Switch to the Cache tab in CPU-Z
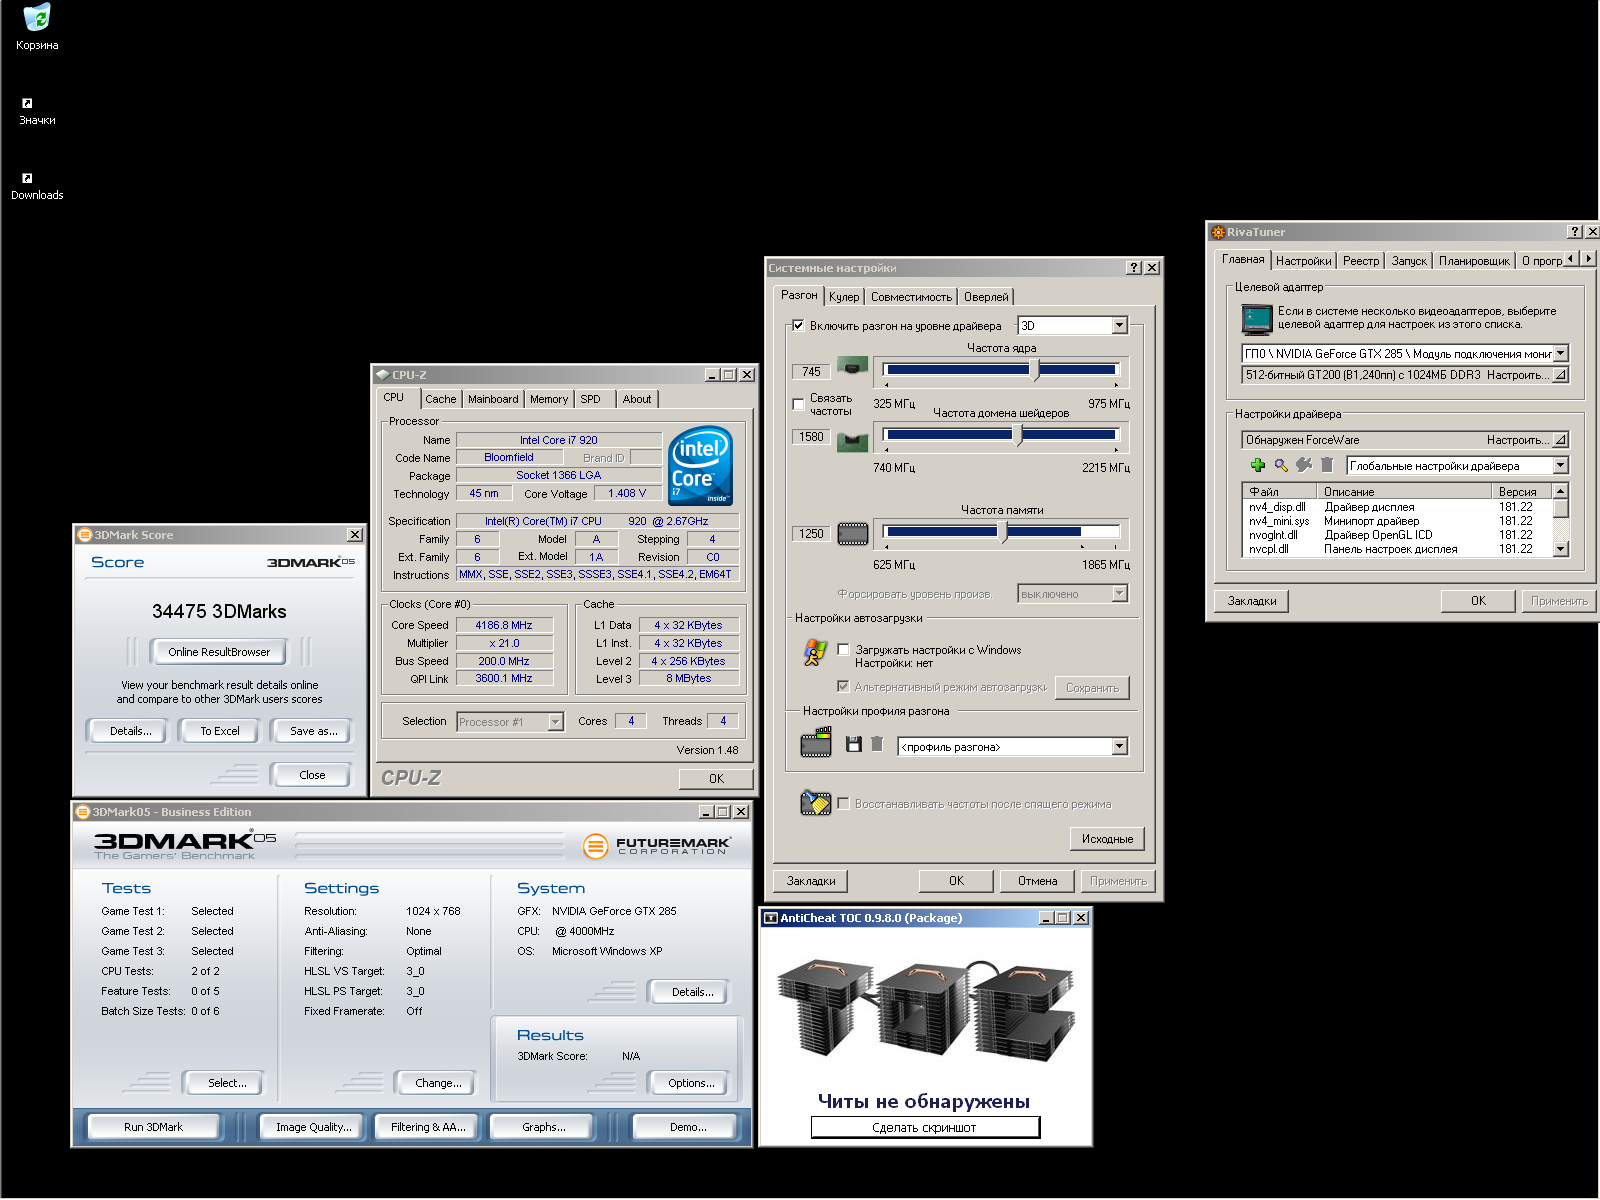This screenshot has width=1600, height=1200. 440,399
